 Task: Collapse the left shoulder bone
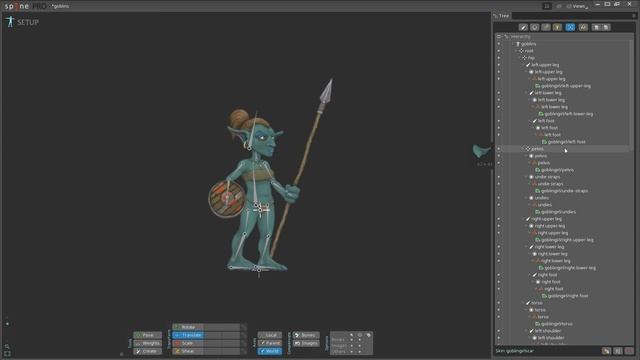pos(526,331)
